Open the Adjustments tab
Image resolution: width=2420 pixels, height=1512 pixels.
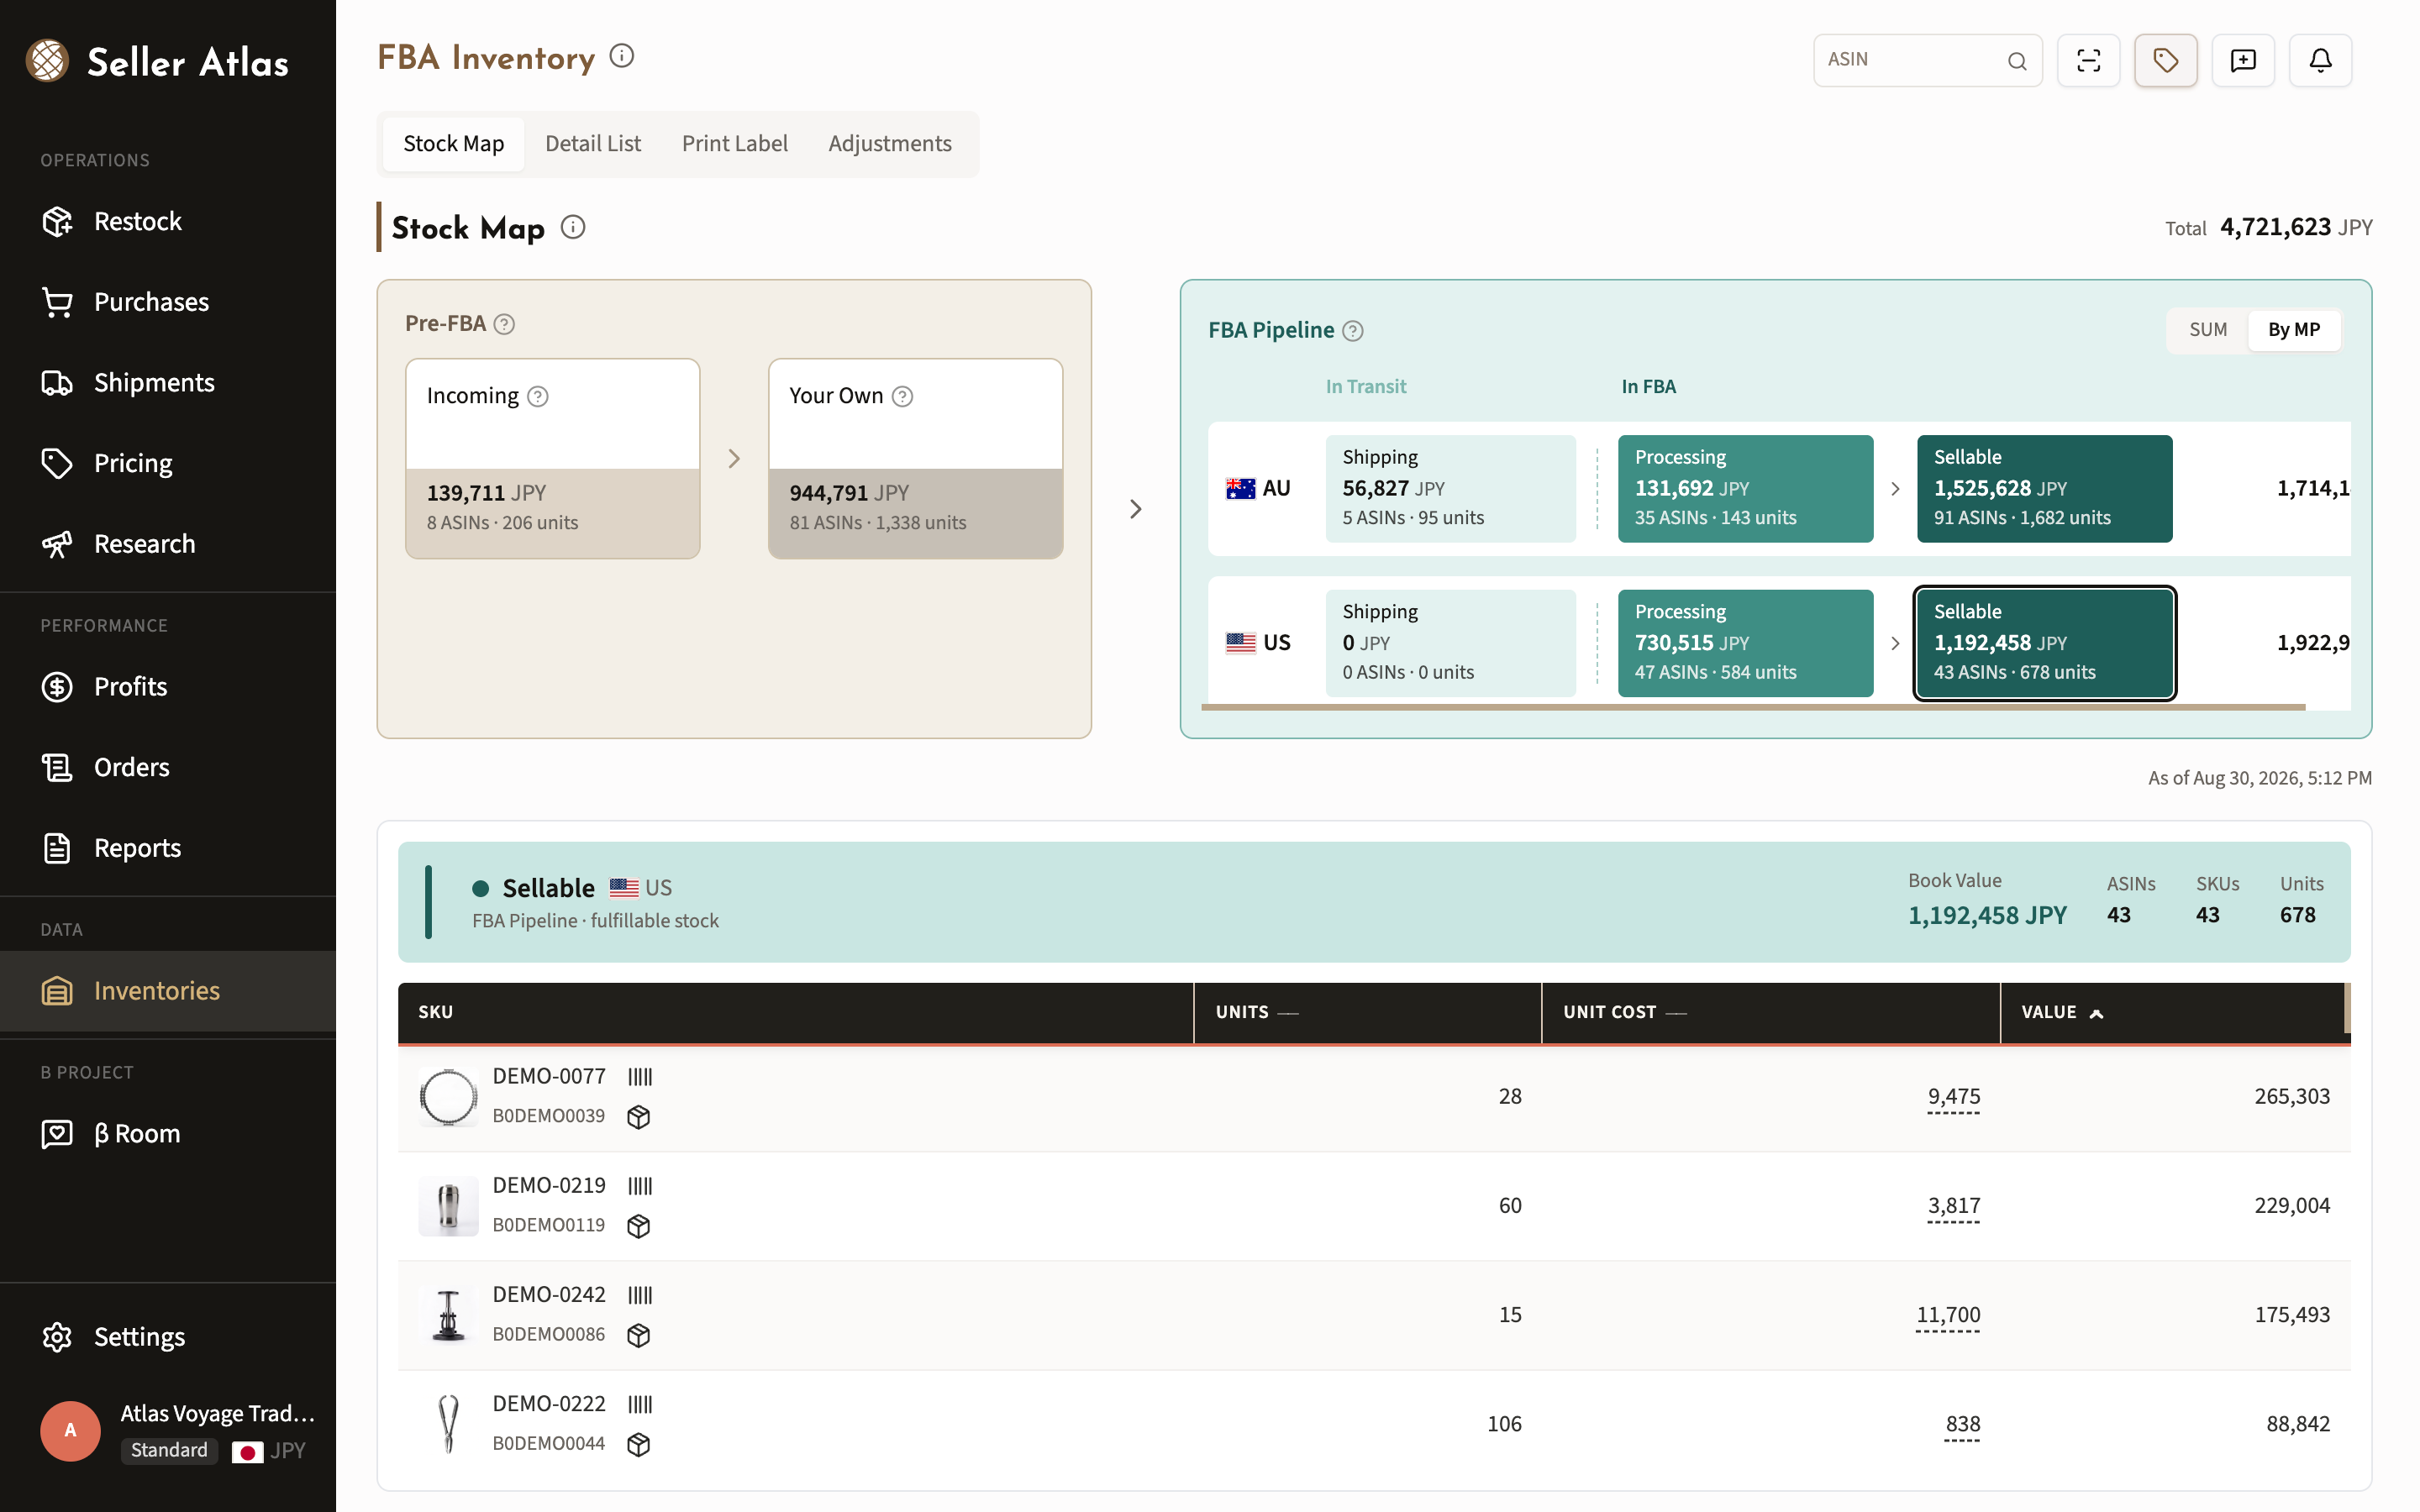(x=889, y=144)
